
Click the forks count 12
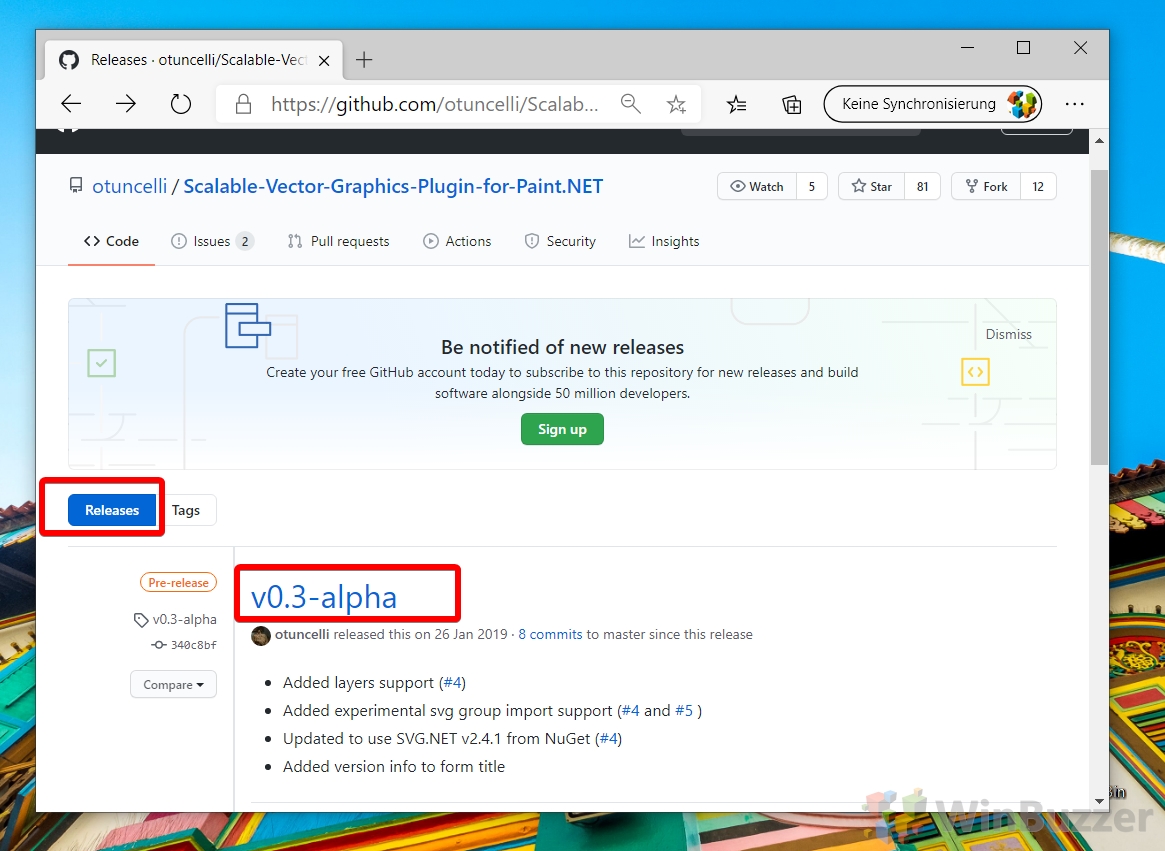(1038, 187)
